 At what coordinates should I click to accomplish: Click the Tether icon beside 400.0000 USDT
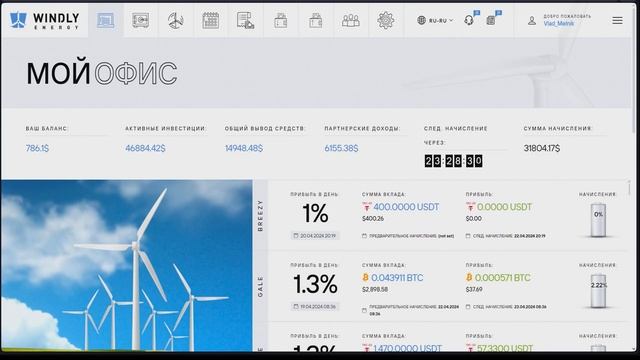coord(366,207)
